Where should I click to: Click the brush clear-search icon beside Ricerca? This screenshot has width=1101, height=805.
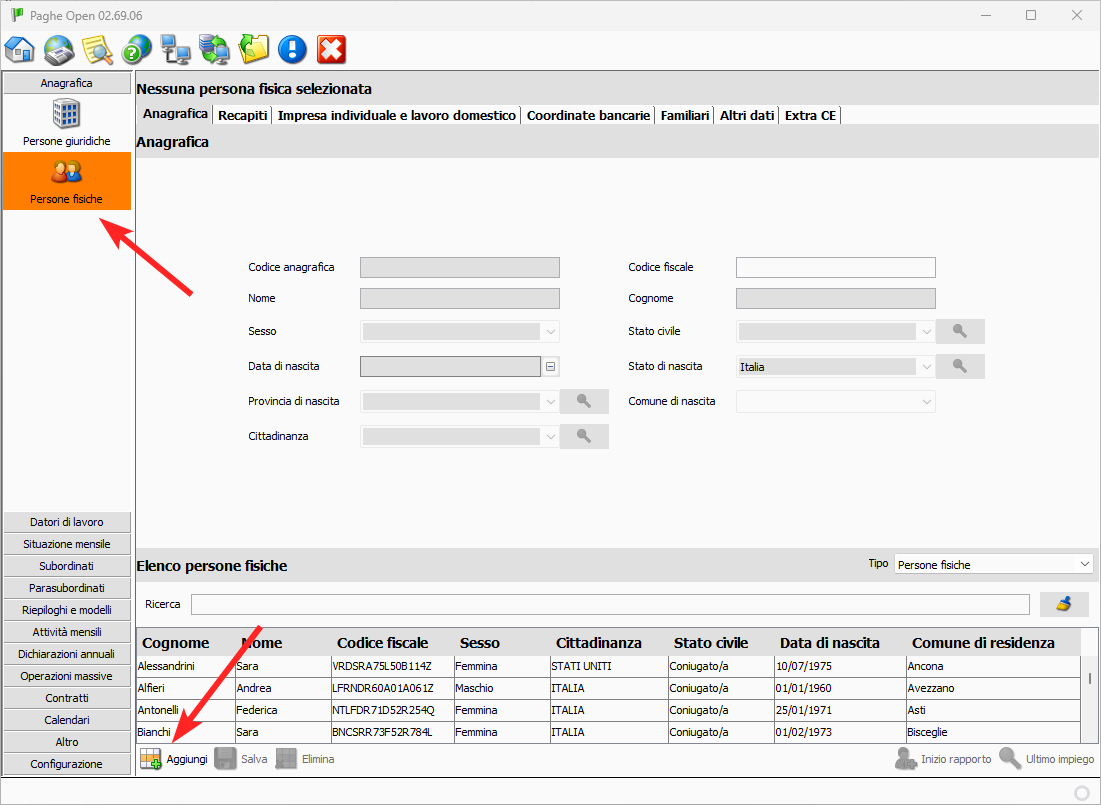point(1064,604)
